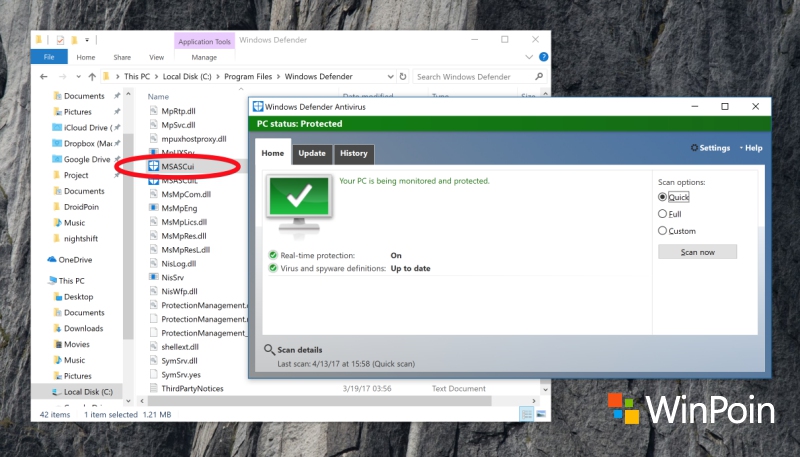Click the Refresh button in address bar
This screenshot has height=457, width=800.
[x=403, y=77]
